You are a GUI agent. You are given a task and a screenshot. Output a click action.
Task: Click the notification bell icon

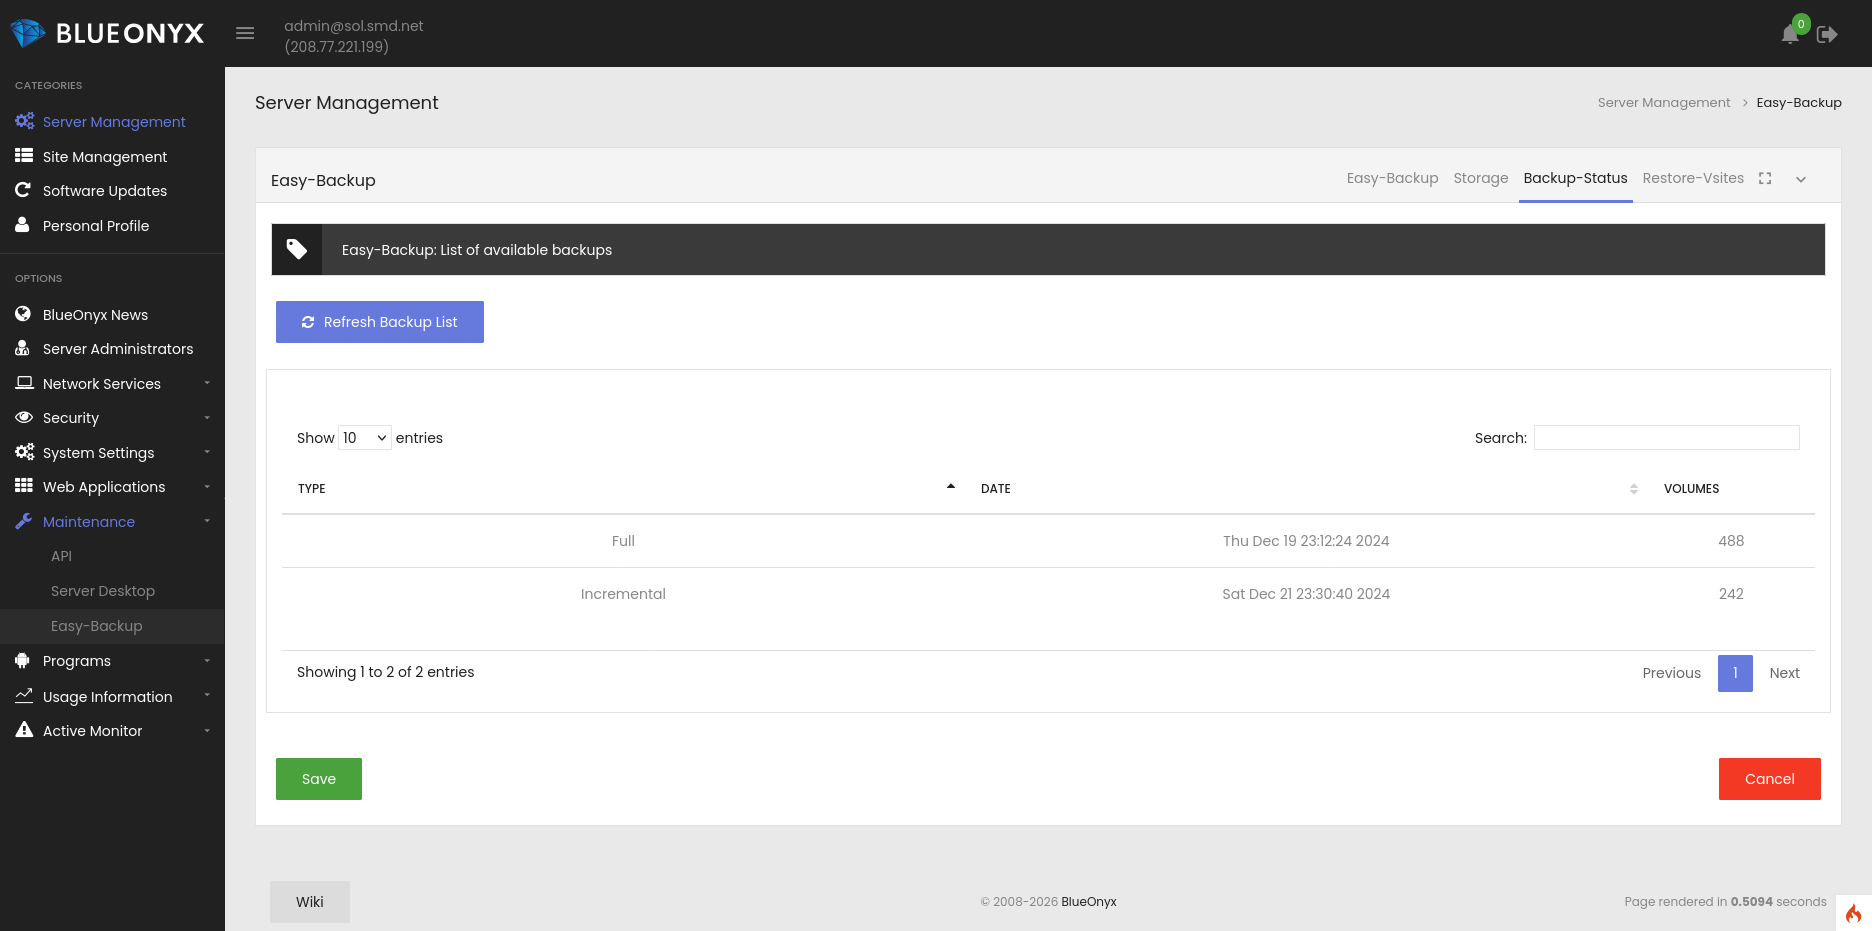(1790, 35)
